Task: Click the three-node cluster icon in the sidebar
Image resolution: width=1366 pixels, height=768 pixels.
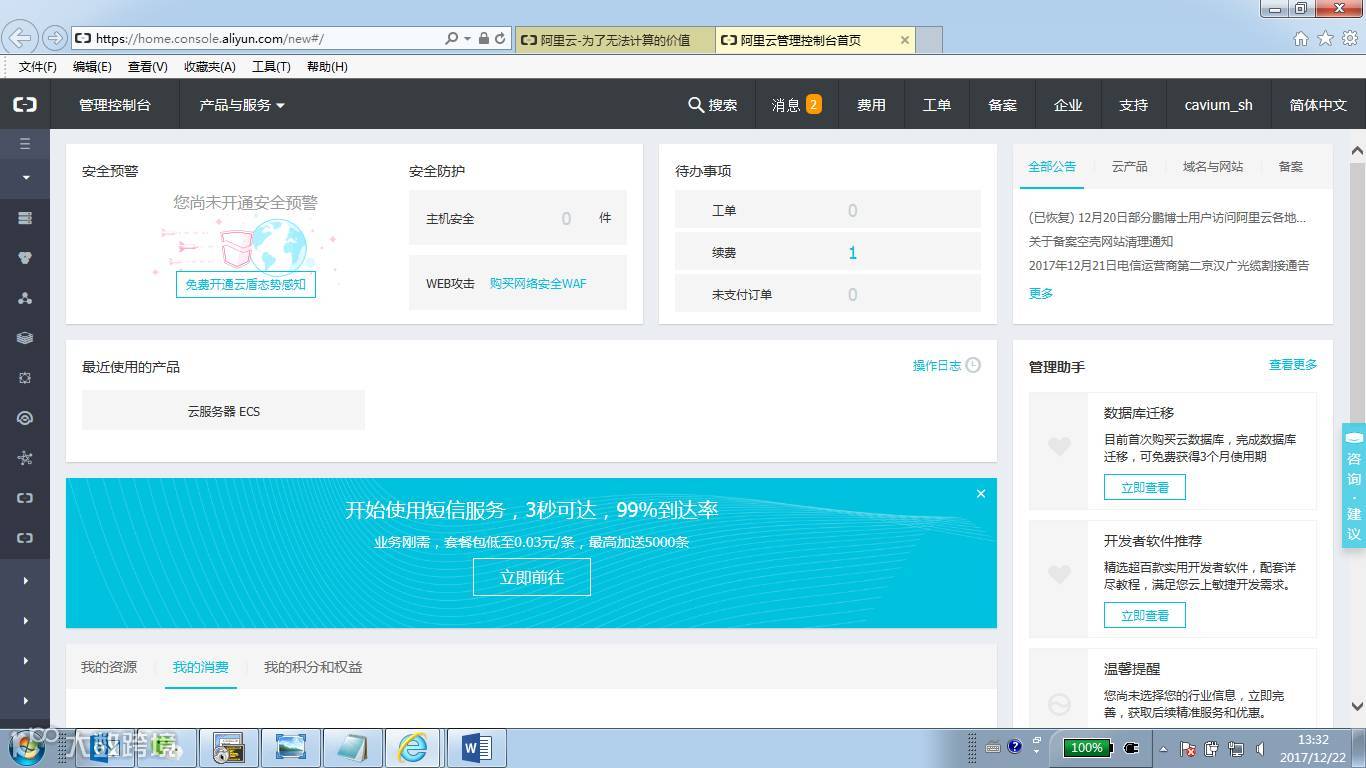Action: (25, 298)
